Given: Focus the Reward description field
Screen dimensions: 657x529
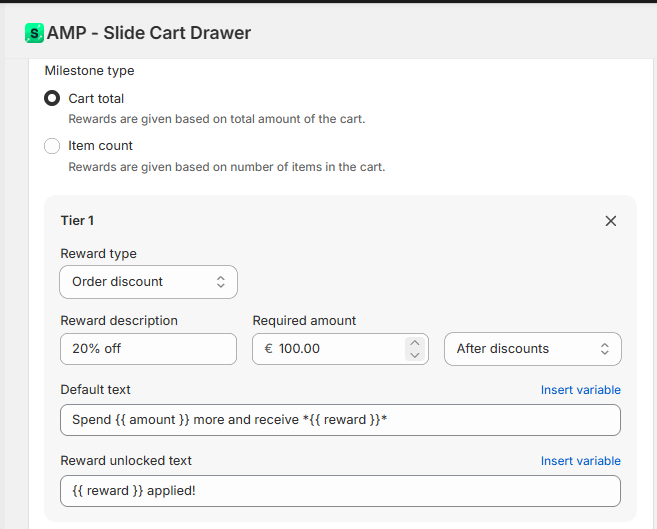Looking at the screenshot, I should click(148, 349).
